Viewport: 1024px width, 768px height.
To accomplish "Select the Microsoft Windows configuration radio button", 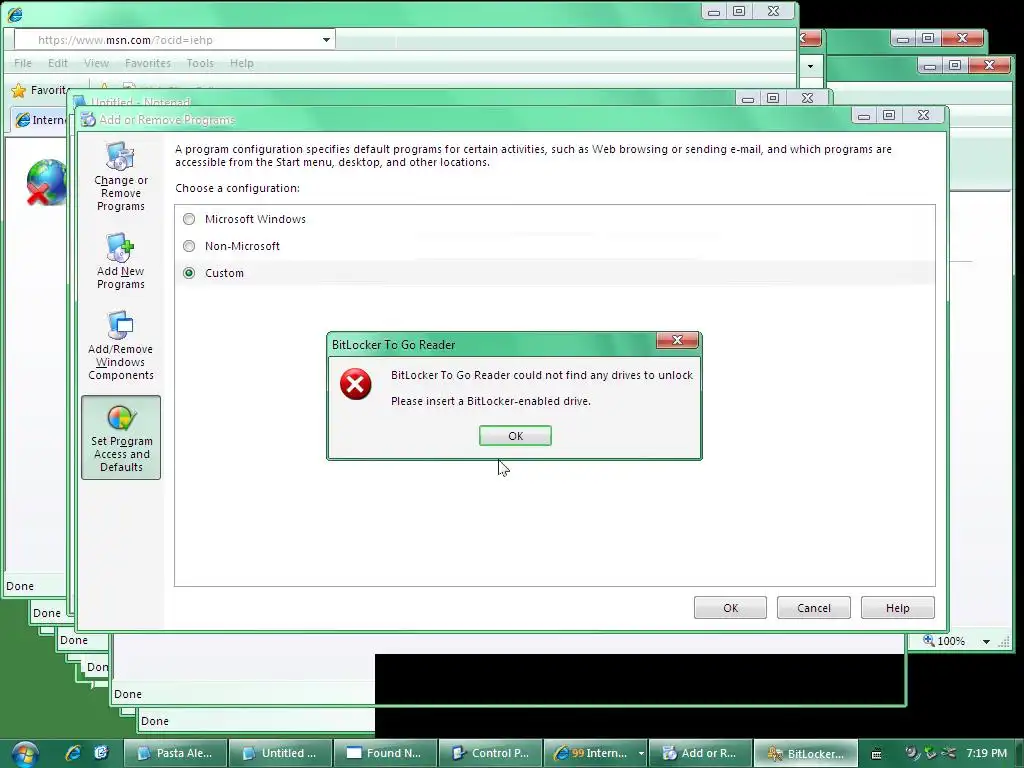I will pyautogui.click(x=189, y=219).
